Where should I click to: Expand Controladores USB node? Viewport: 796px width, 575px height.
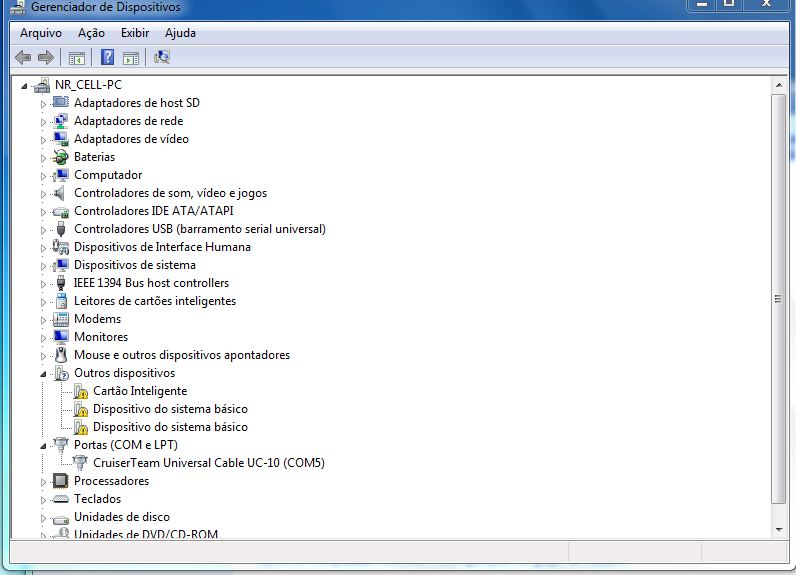43,230
